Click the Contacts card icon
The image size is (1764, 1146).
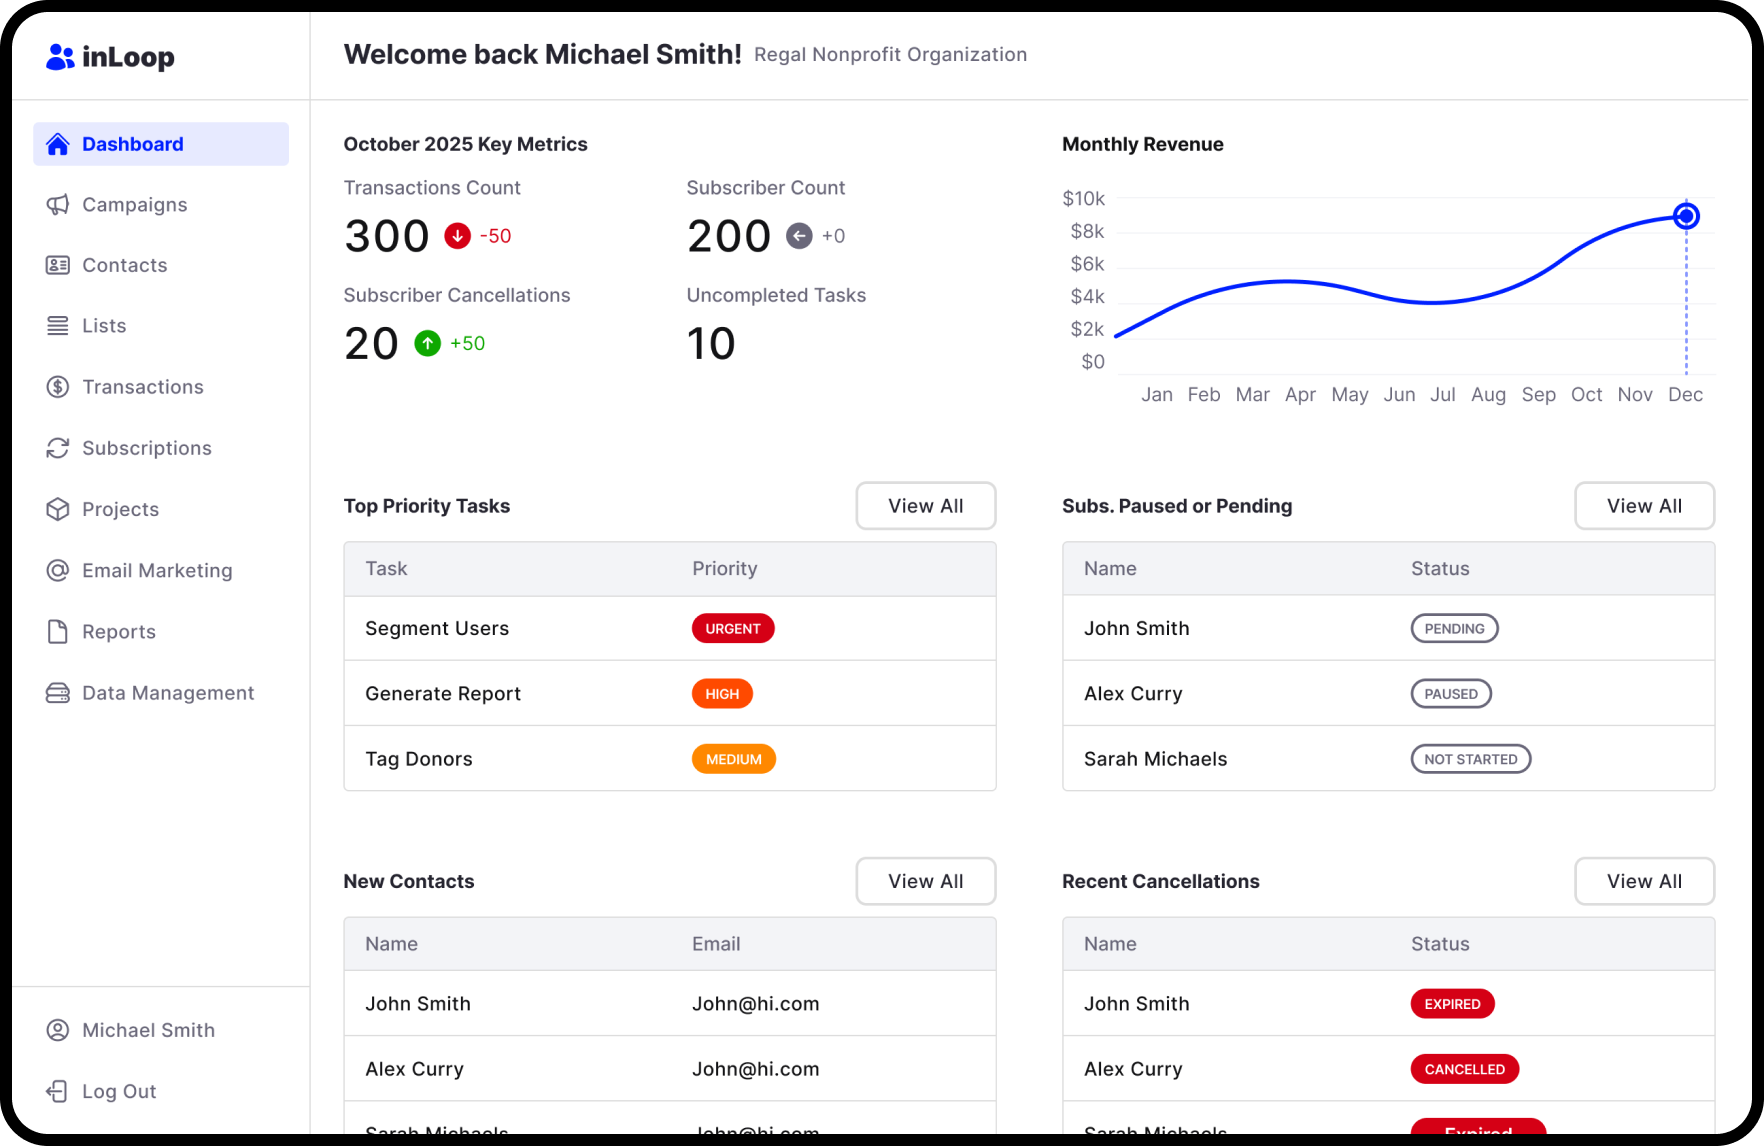[x=58, y=265]
